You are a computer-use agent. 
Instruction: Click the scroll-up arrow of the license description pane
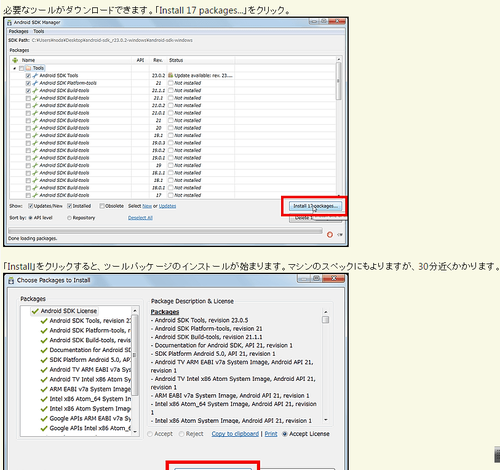326,312
